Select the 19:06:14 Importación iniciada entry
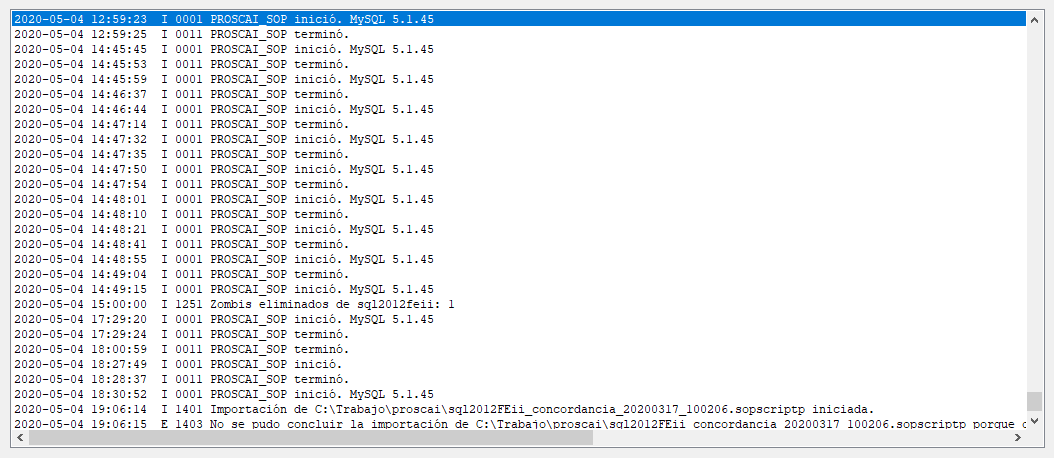This screenshot has height=458, width=1054. (519, 409)
